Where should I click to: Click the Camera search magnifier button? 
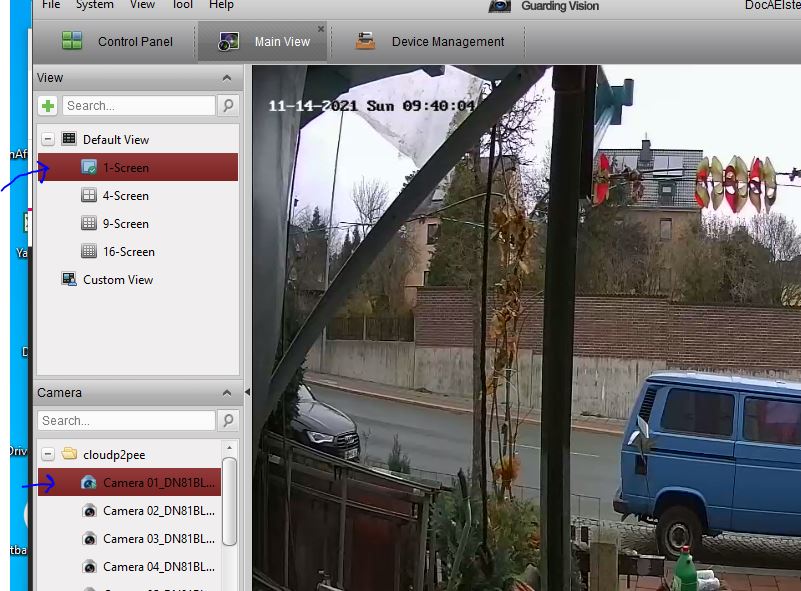[228, 420]
